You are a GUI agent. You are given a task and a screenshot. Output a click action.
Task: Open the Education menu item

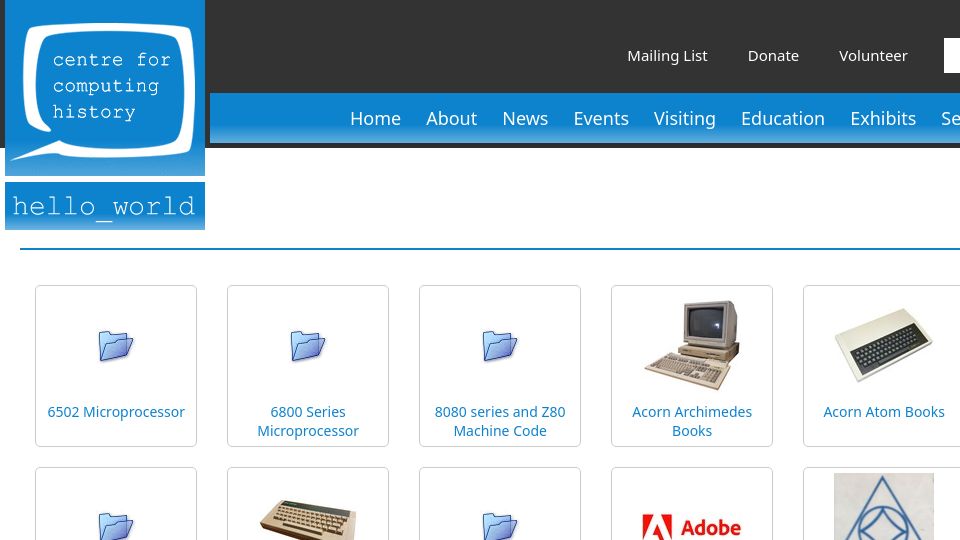tap(782, 118)
